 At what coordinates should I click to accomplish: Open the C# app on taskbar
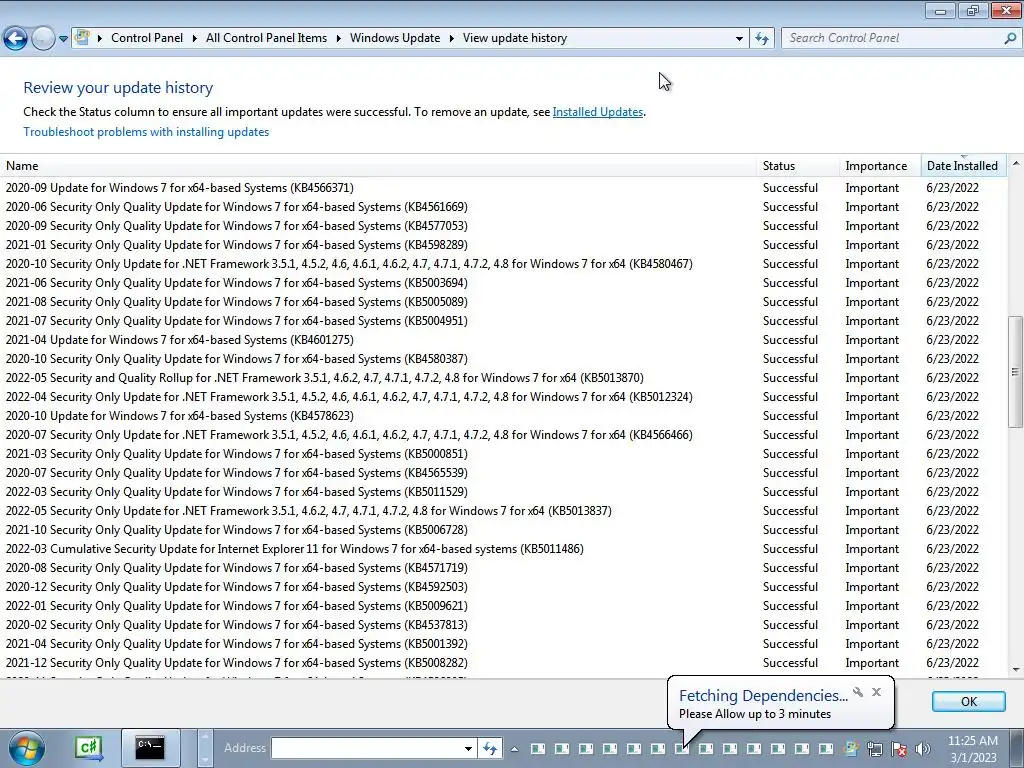pos(89,748)
